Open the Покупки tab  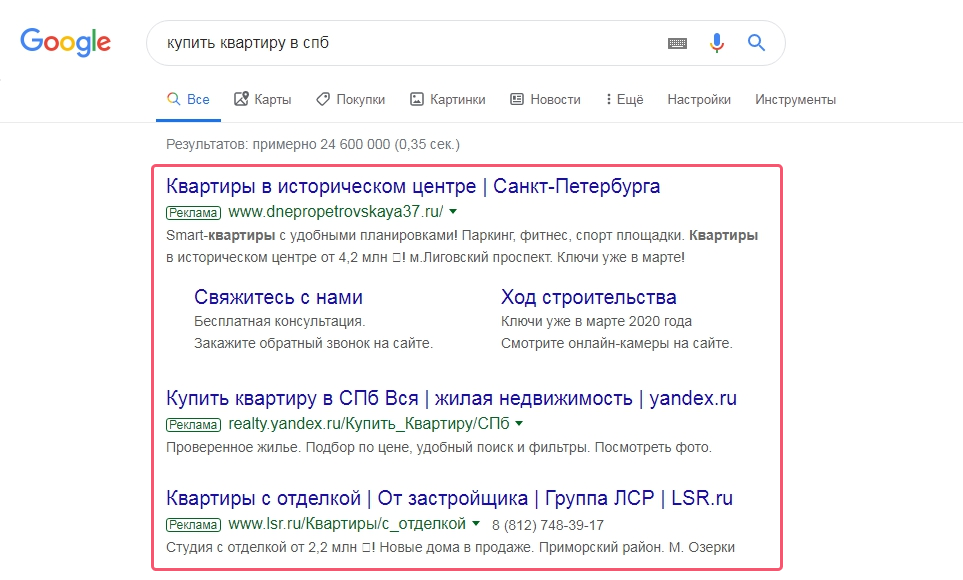351,100
